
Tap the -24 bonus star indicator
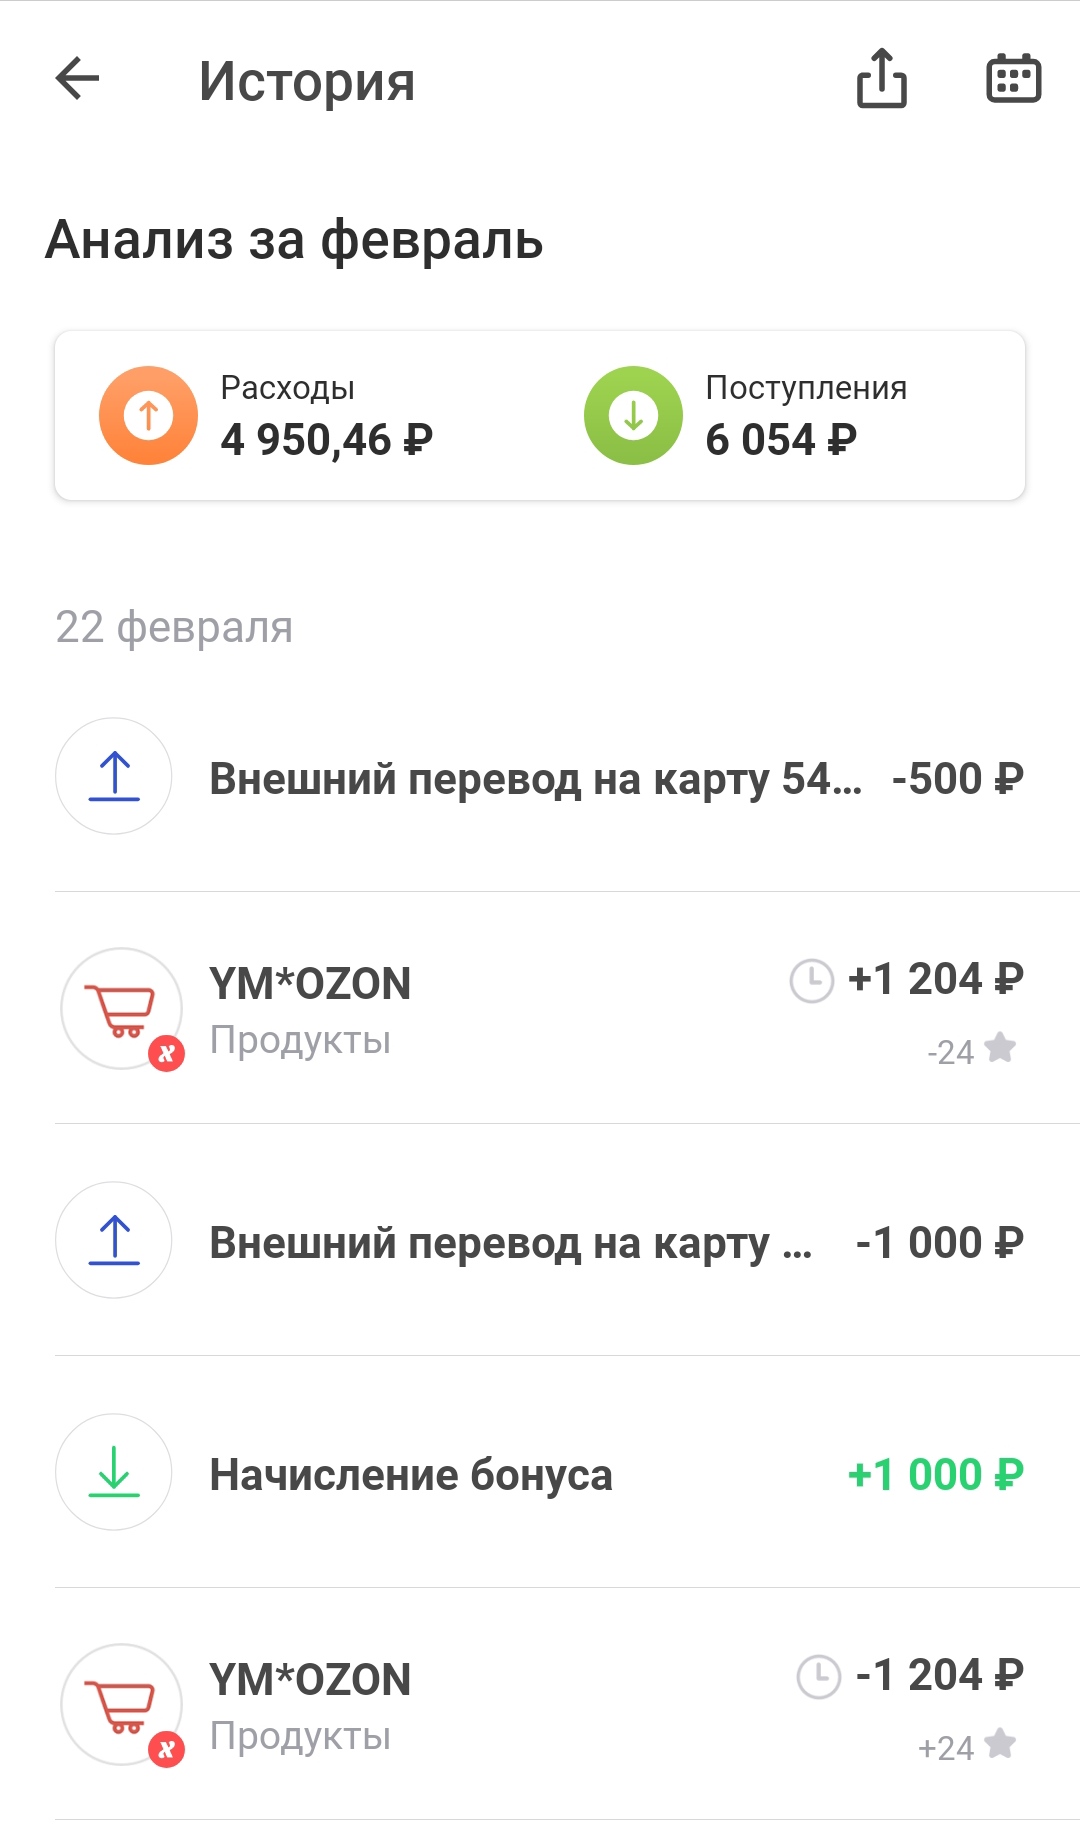coord(971,1051)
